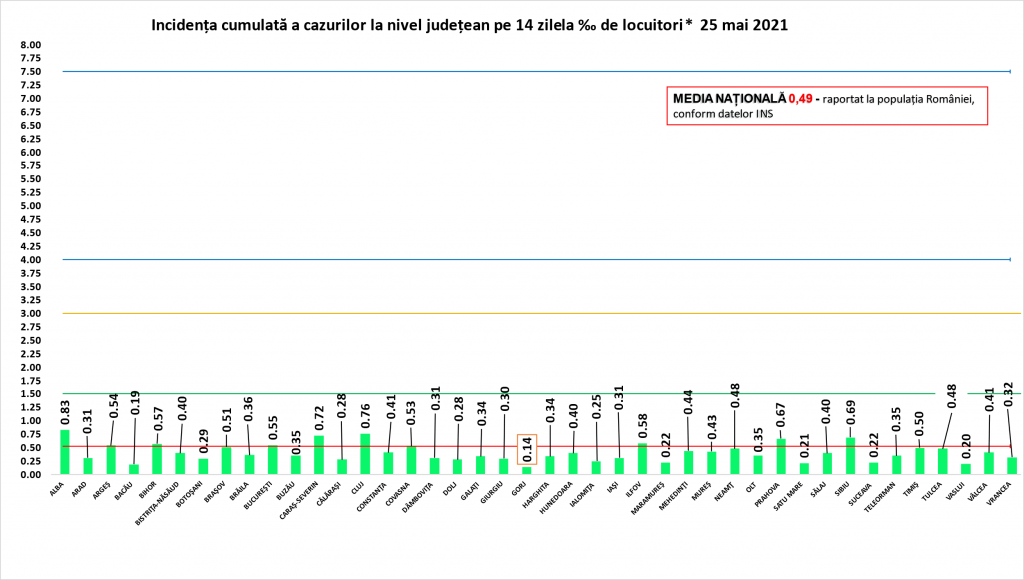Image resolution: width=1024 pixels, height=580 pixels.
Task: Click the ILFOV county label
Action: click(634, 490)
